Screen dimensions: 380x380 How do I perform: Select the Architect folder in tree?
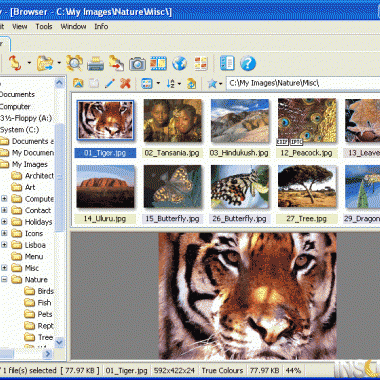pos(32,176)
